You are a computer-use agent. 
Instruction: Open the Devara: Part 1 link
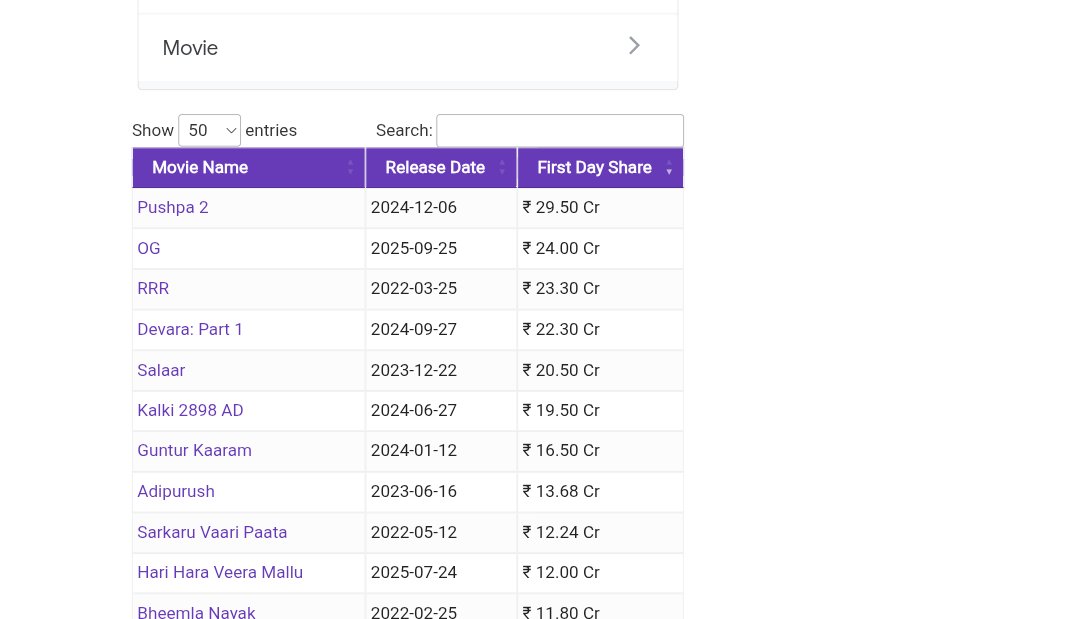(x=190, y=329)
